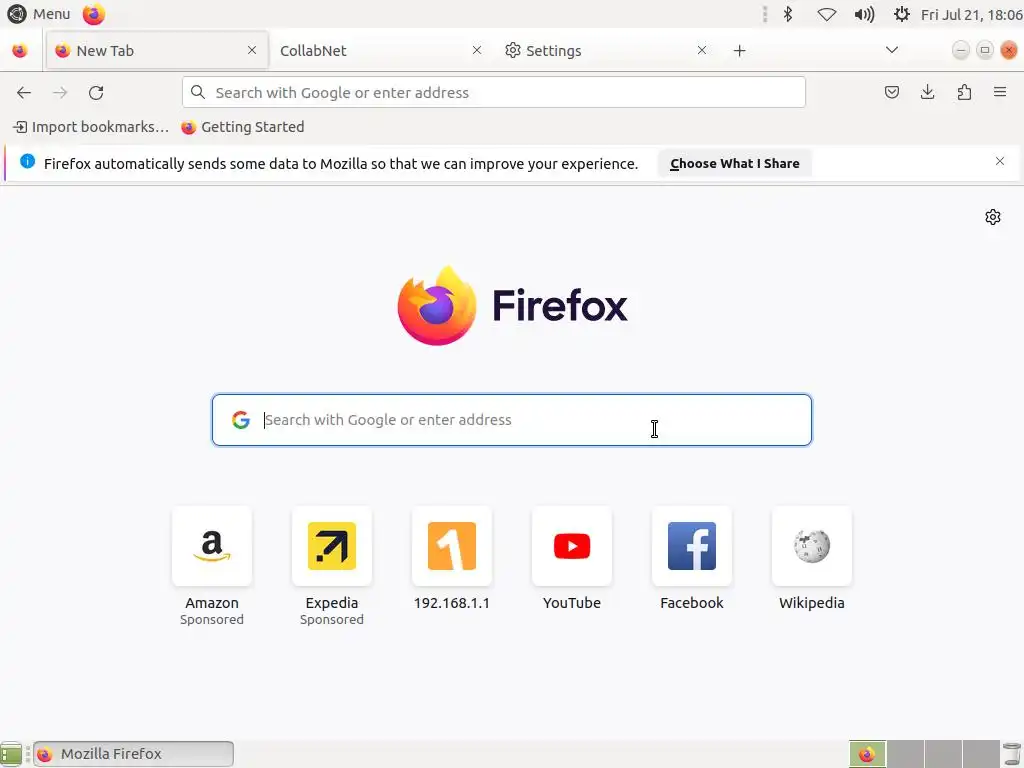Image resolution: width=1024 pixels, height=768 pixels.
Task: Switch to the CollabNet tab
Action: pos(381,50)
